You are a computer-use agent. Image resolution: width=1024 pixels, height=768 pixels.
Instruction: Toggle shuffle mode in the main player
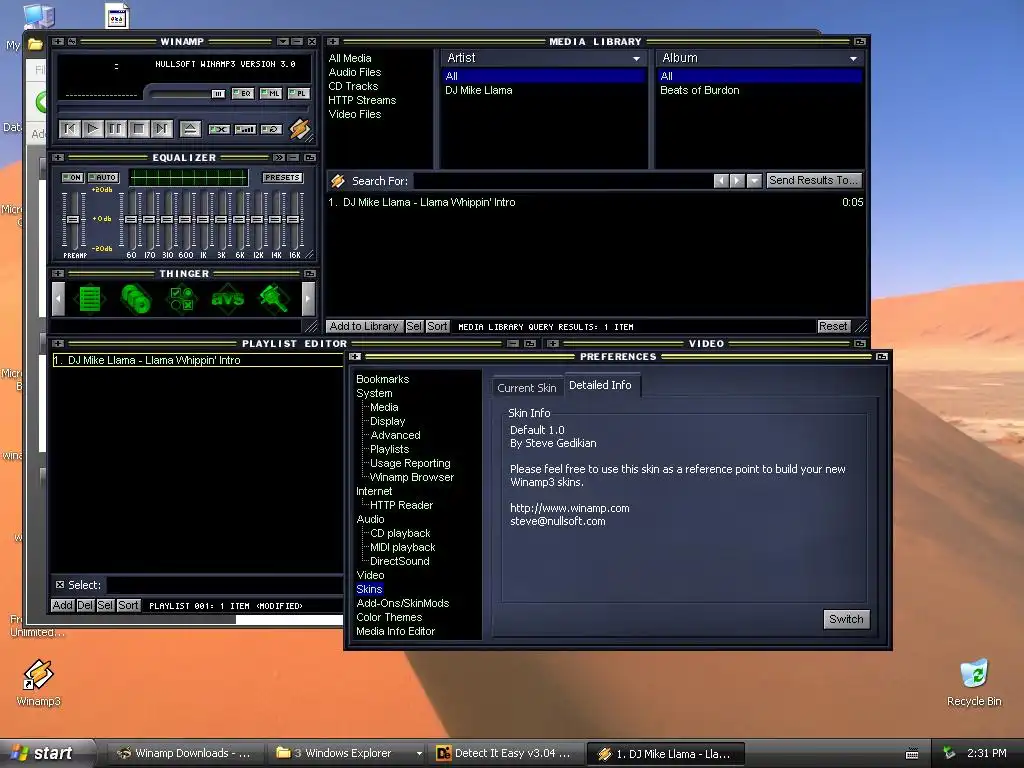click(x=245, y=129)
